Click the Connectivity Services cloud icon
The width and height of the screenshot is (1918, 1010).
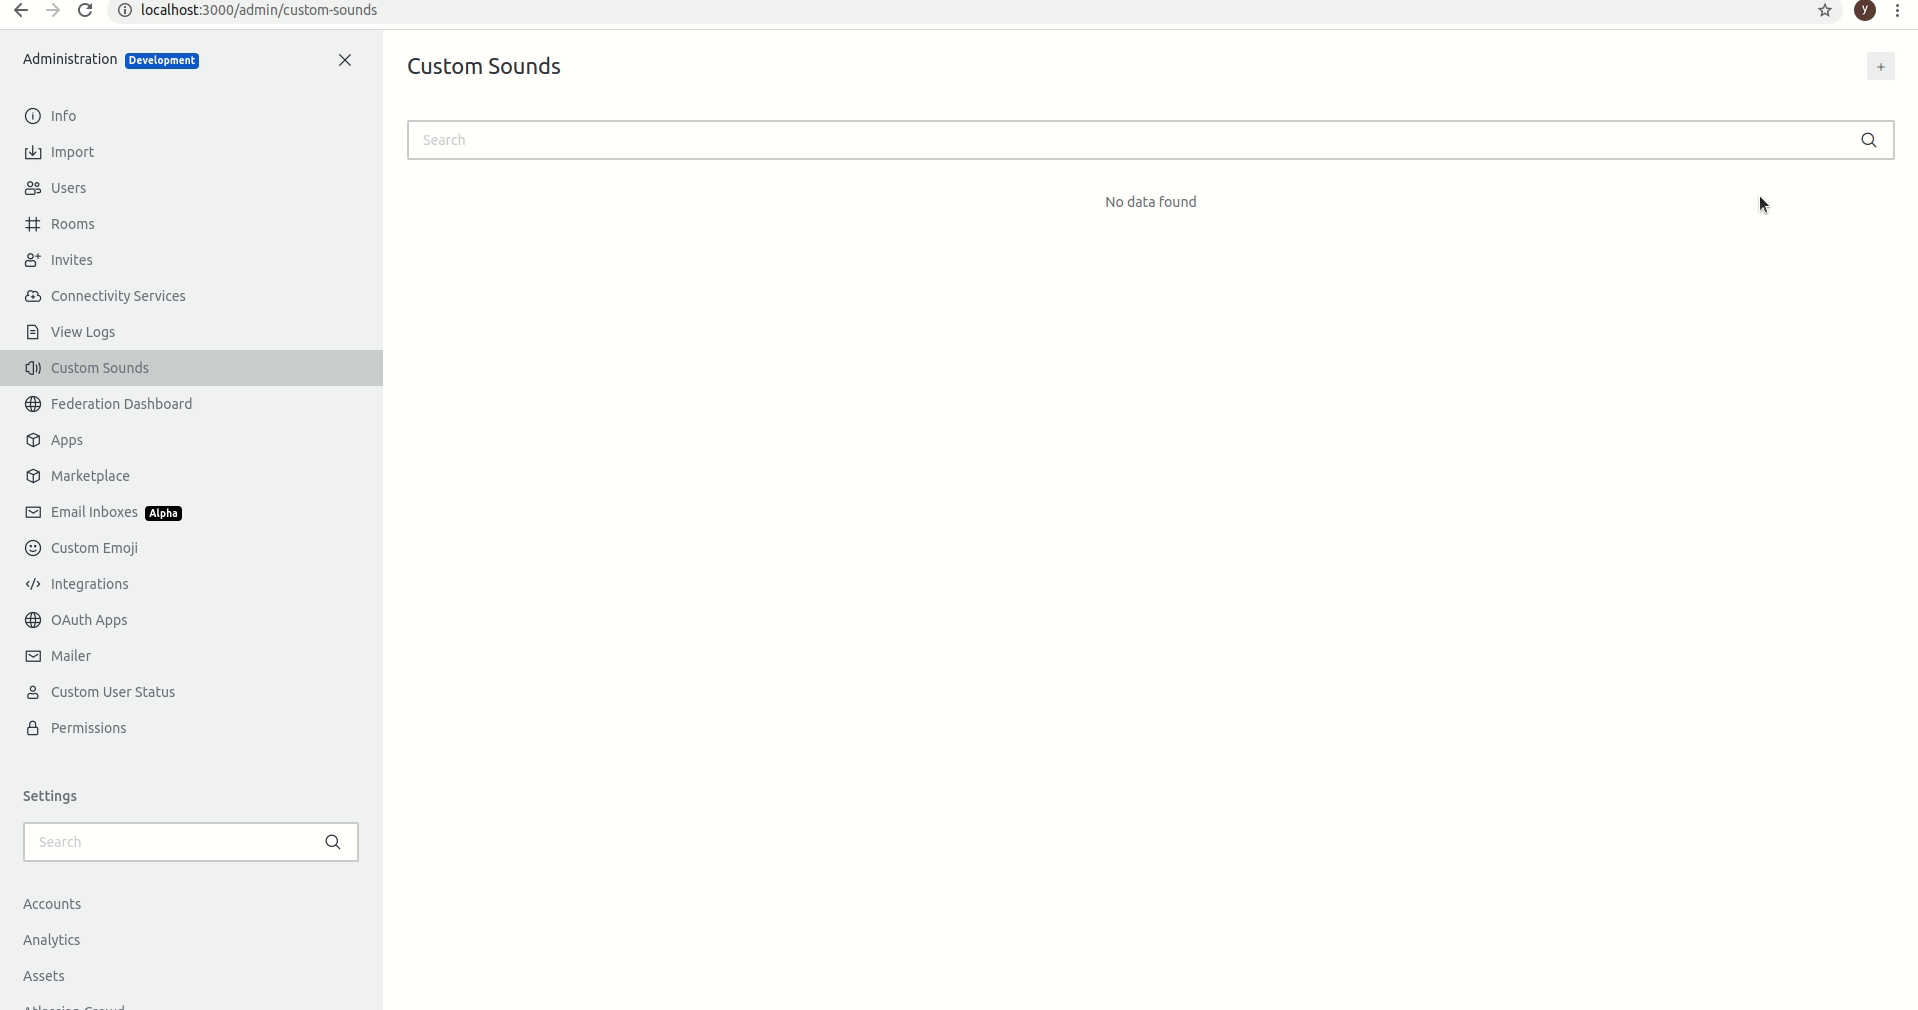(x=33, y=296)
